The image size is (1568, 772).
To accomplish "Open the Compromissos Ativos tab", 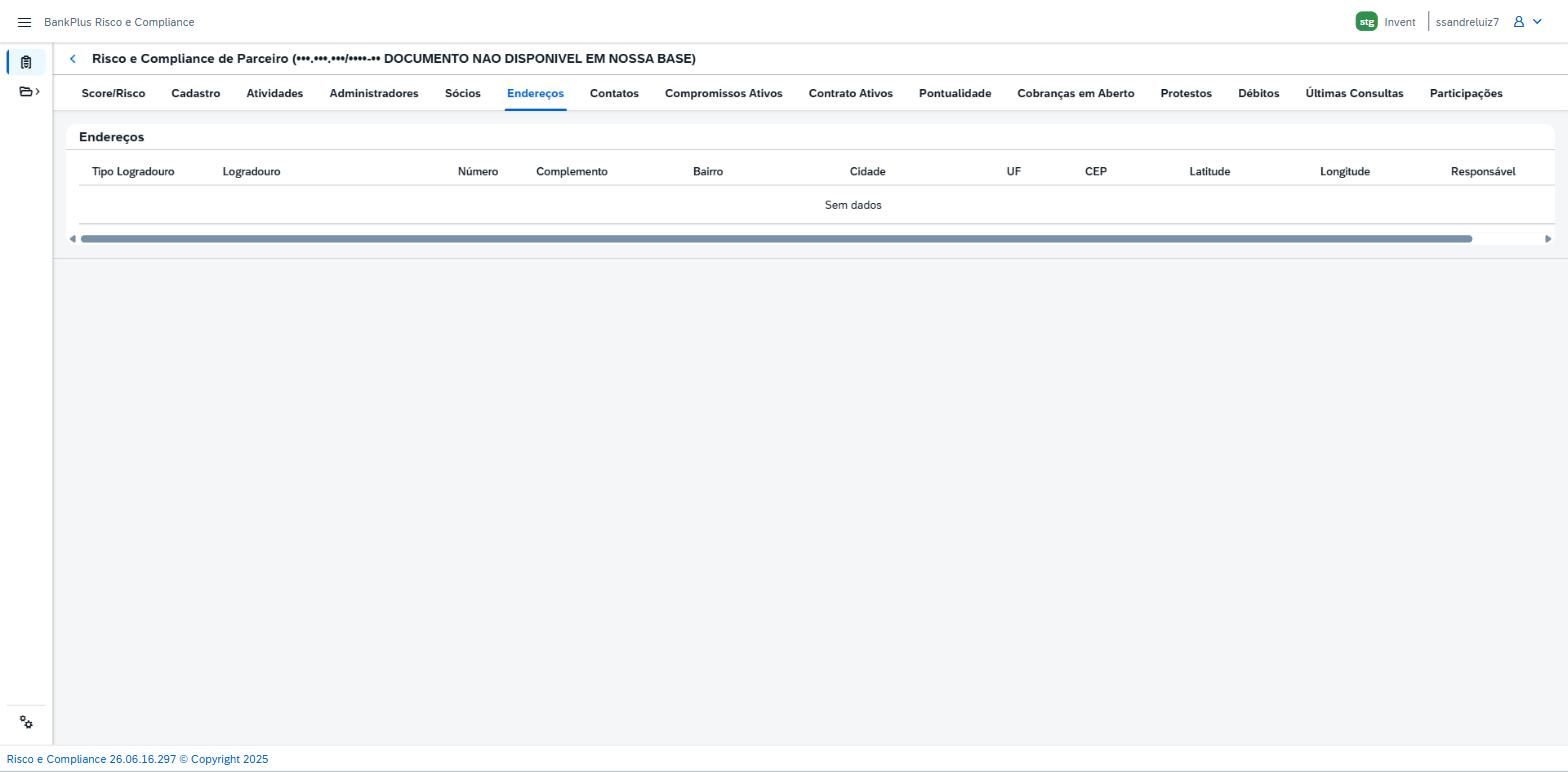I will (x=724, y=93).
